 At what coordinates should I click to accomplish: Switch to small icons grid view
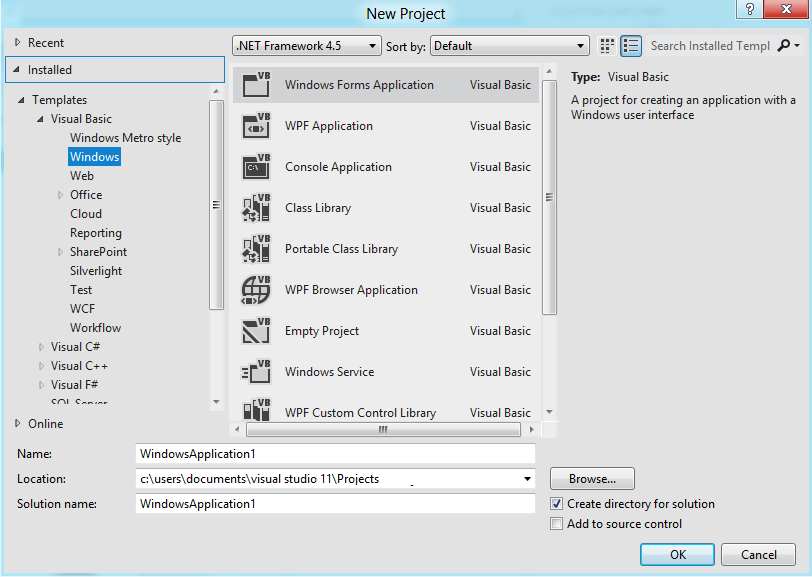pos(607,46)
